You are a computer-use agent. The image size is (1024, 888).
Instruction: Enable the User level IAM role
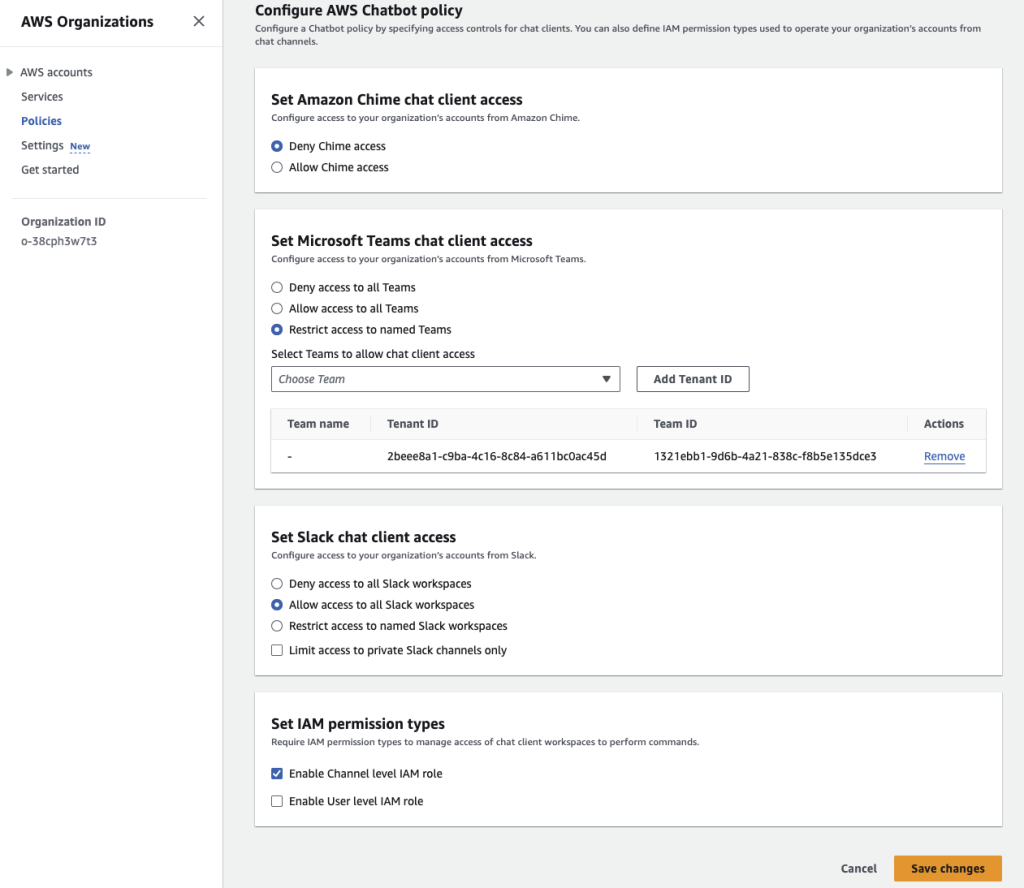277,800
